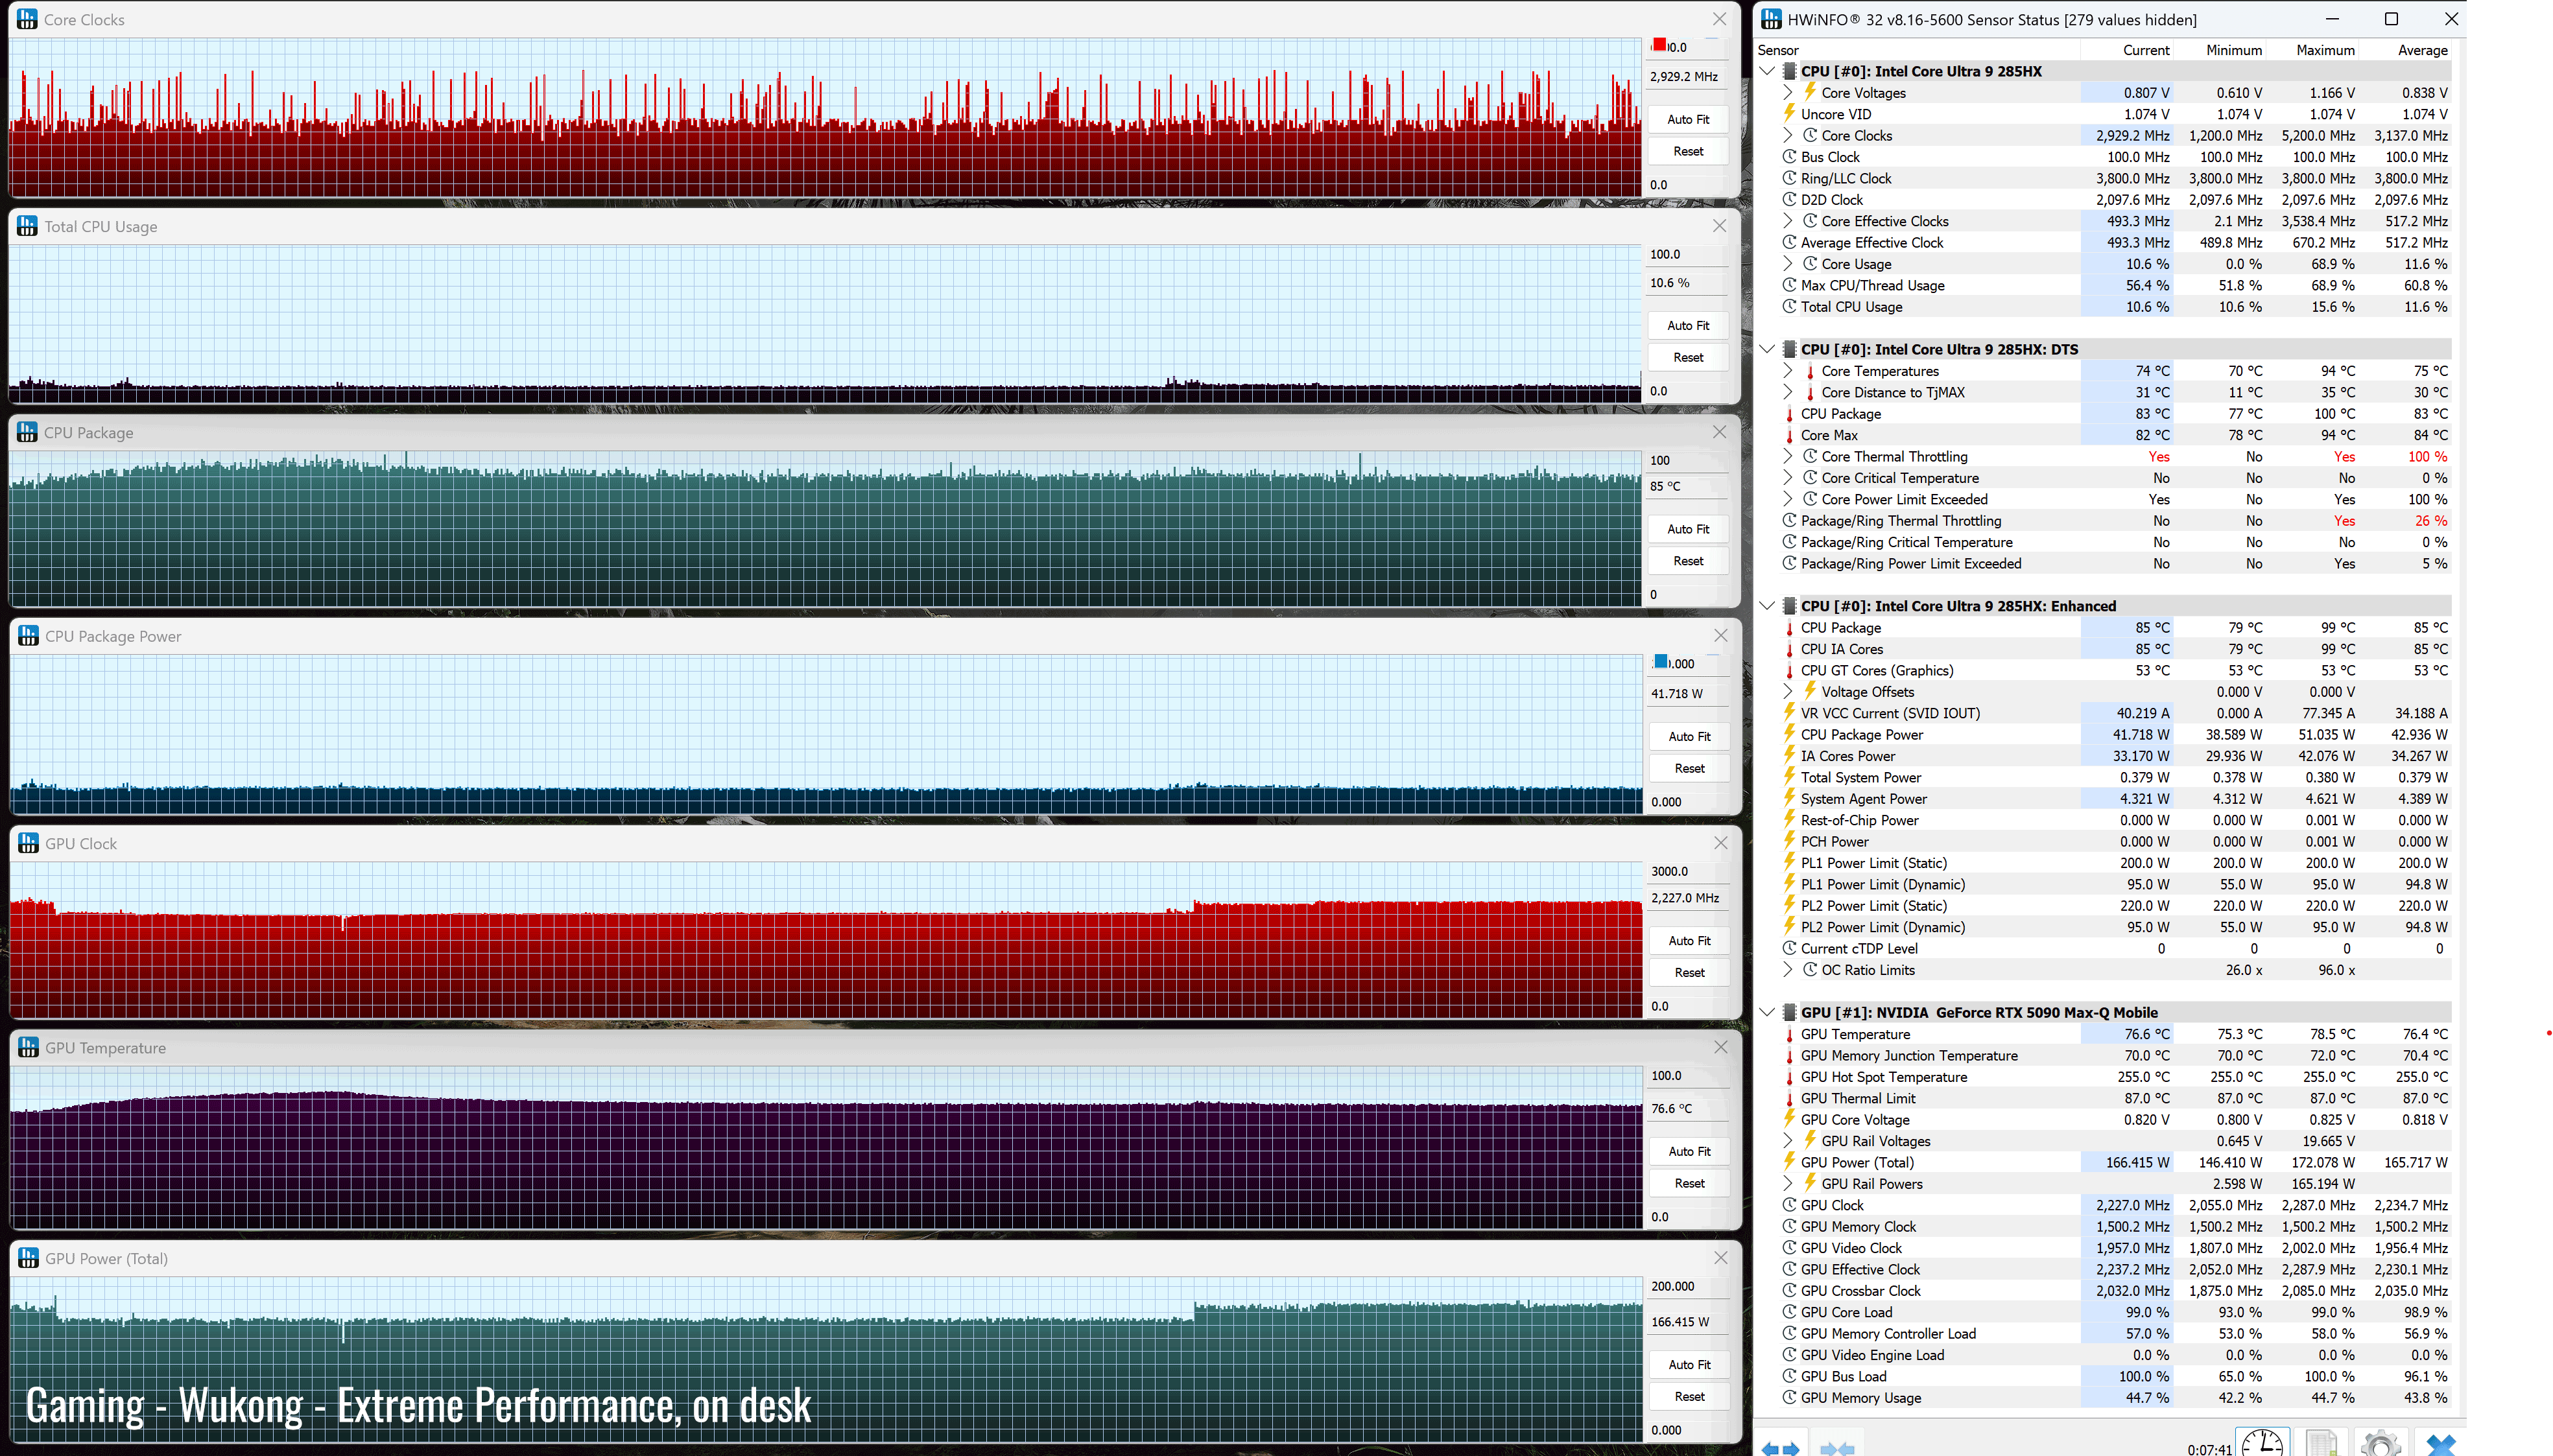Expand the OC Ratio Limits row
This screenshot has width=2553, height=1456.
click(x=1788, y=970)
